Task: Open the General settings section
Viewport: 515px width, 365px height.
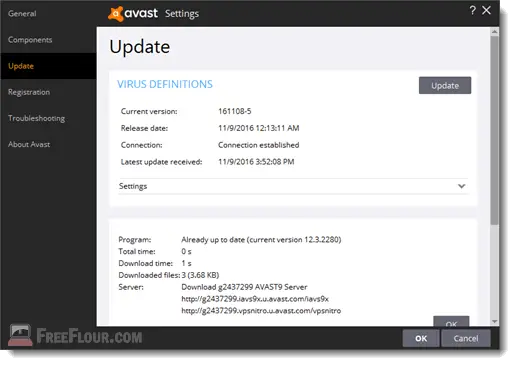Action: pyautogui.click(x=22, y=14)
